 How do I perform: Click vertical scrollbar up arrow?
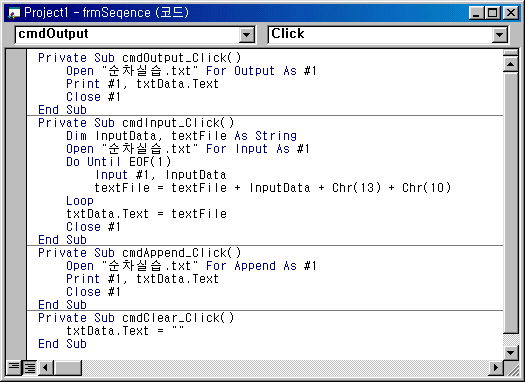point(511,64)
